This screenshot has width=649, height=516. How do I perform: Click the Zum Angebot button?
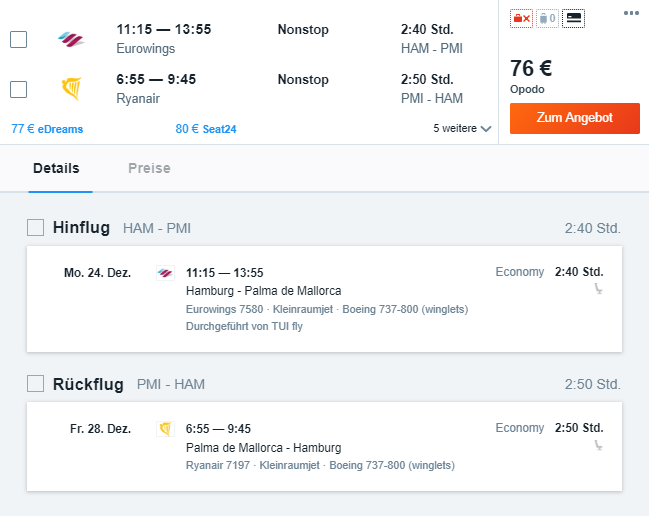click(574, 118)
